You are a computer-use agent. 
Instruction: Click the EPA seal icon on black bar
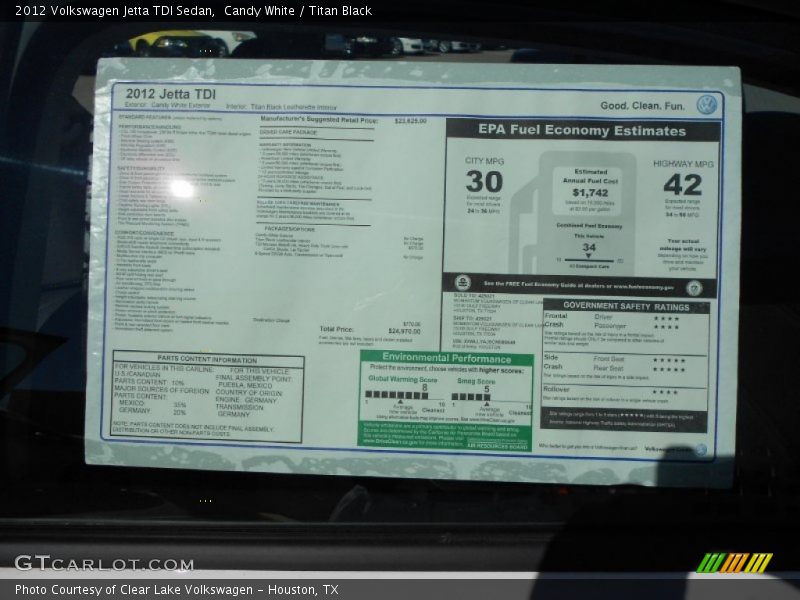pyautogui.click(x=463, y=284)
